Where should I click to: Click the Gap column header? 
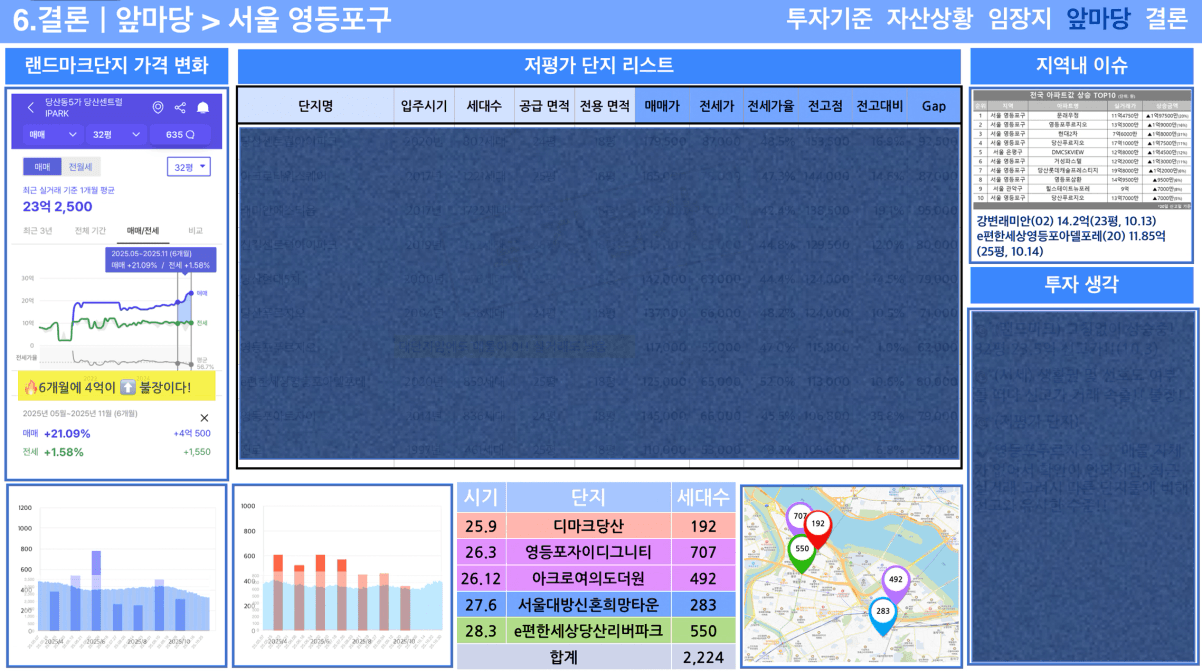click(934, 106)
